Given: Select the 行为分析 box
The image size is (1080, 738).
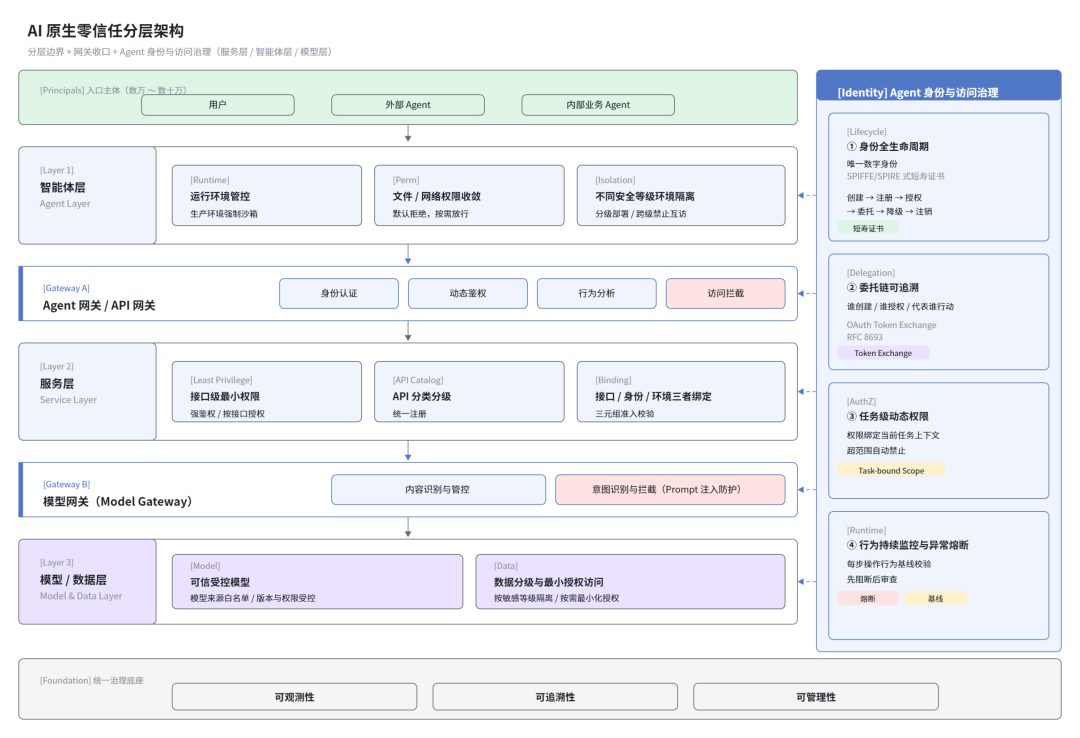Looking at the screenshot, I should (x=596, y=294).
